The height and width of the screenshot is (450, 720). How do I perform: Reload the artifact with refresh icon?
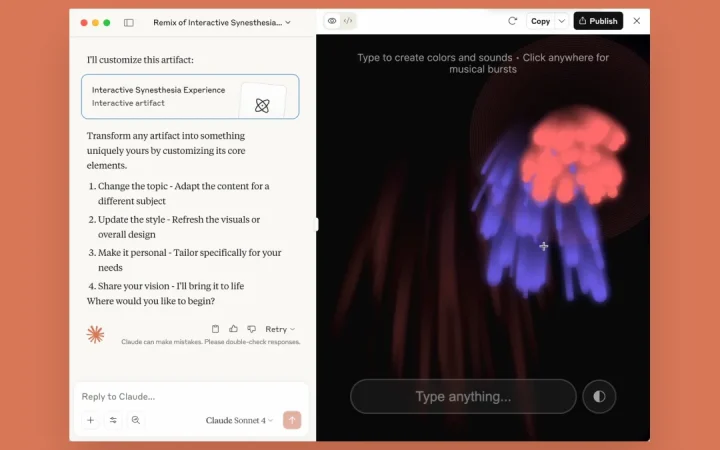coord(512,21)
